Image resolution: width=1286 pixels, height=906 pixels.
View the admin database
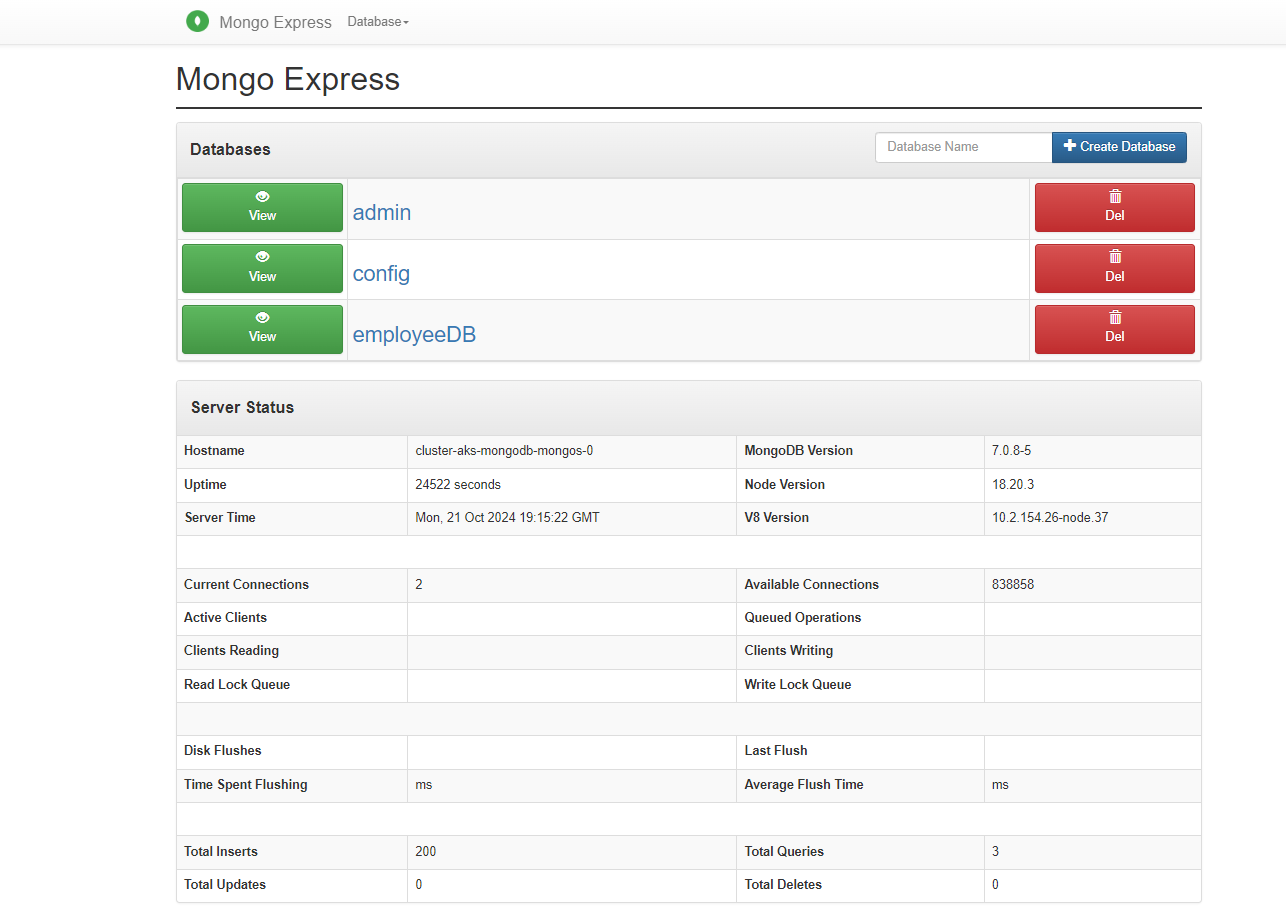(x=262, y=208)
